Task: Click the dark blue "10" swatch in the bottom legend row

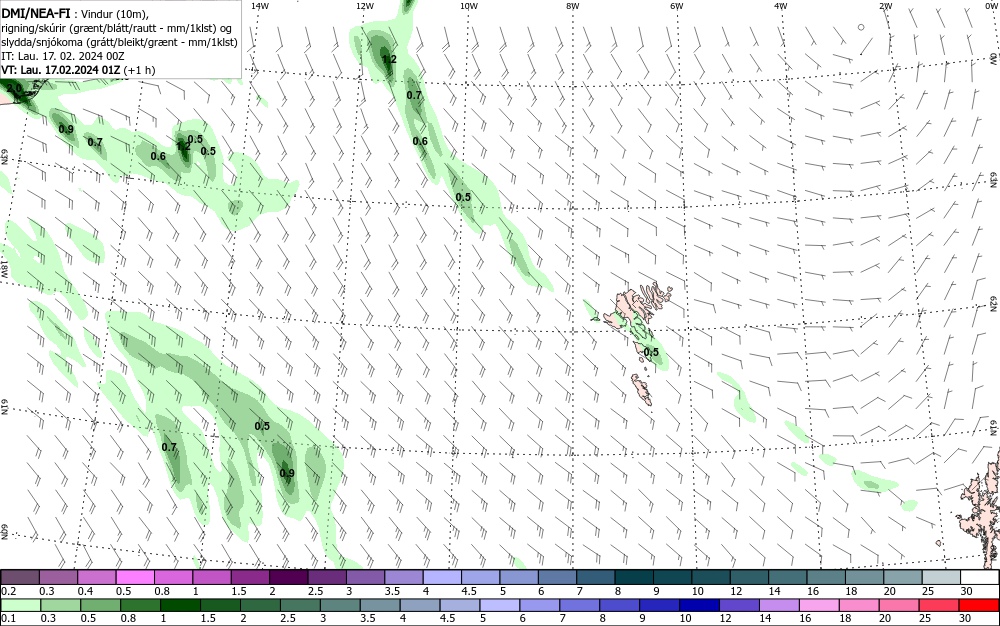Action: click(698, 605)
